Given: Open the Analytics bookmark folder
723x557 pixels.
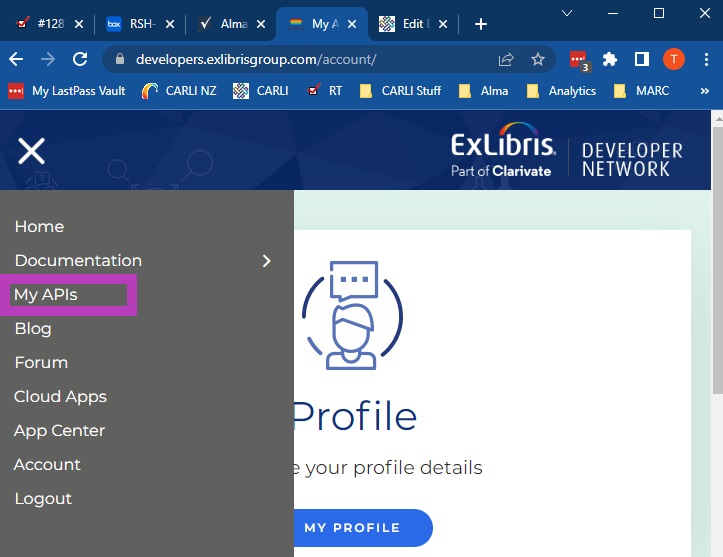Looking at the screenshot, I should 561,91.
